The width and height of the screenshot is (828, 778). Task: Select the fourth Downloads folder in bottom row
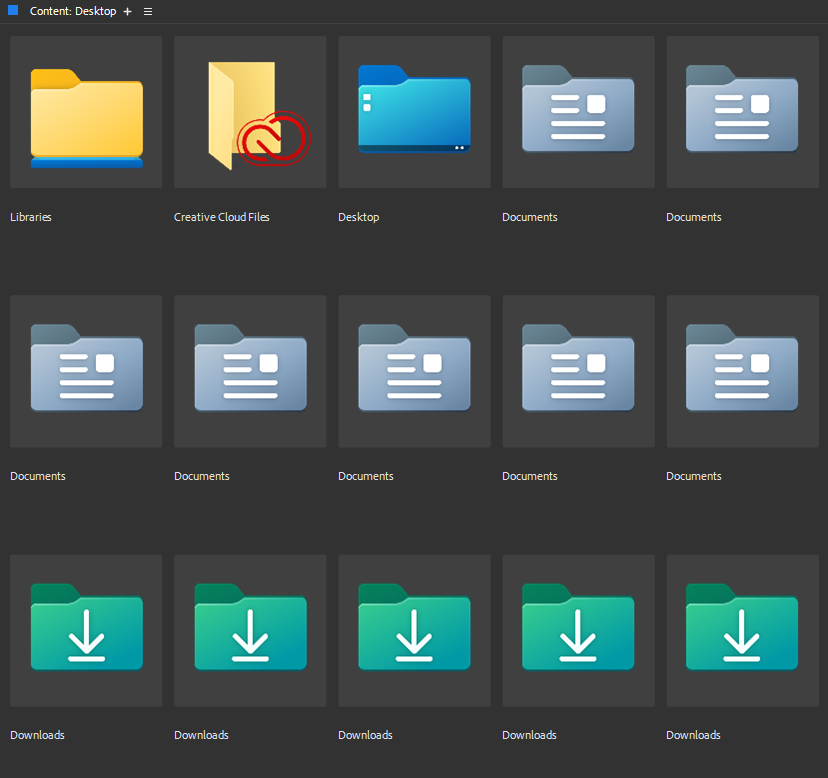coord(577,630)
